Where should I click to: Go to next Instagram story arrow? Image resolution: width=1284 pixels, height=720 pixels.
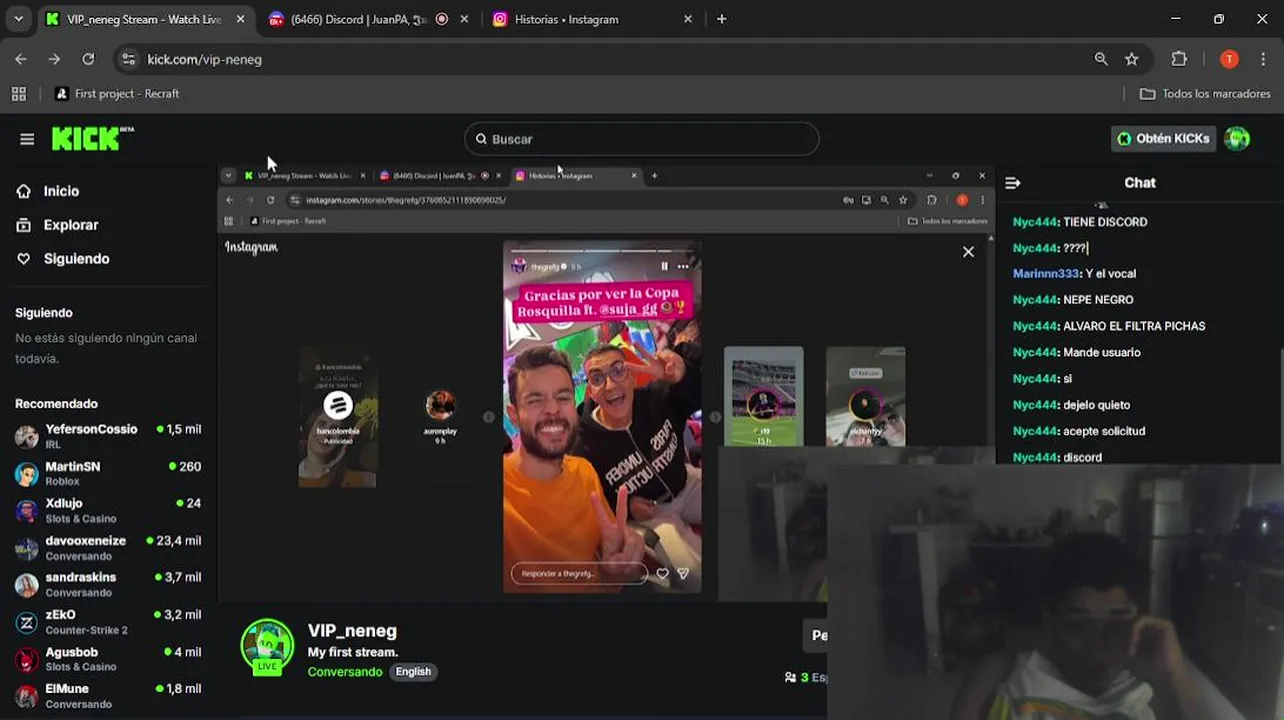pos(715,417)
